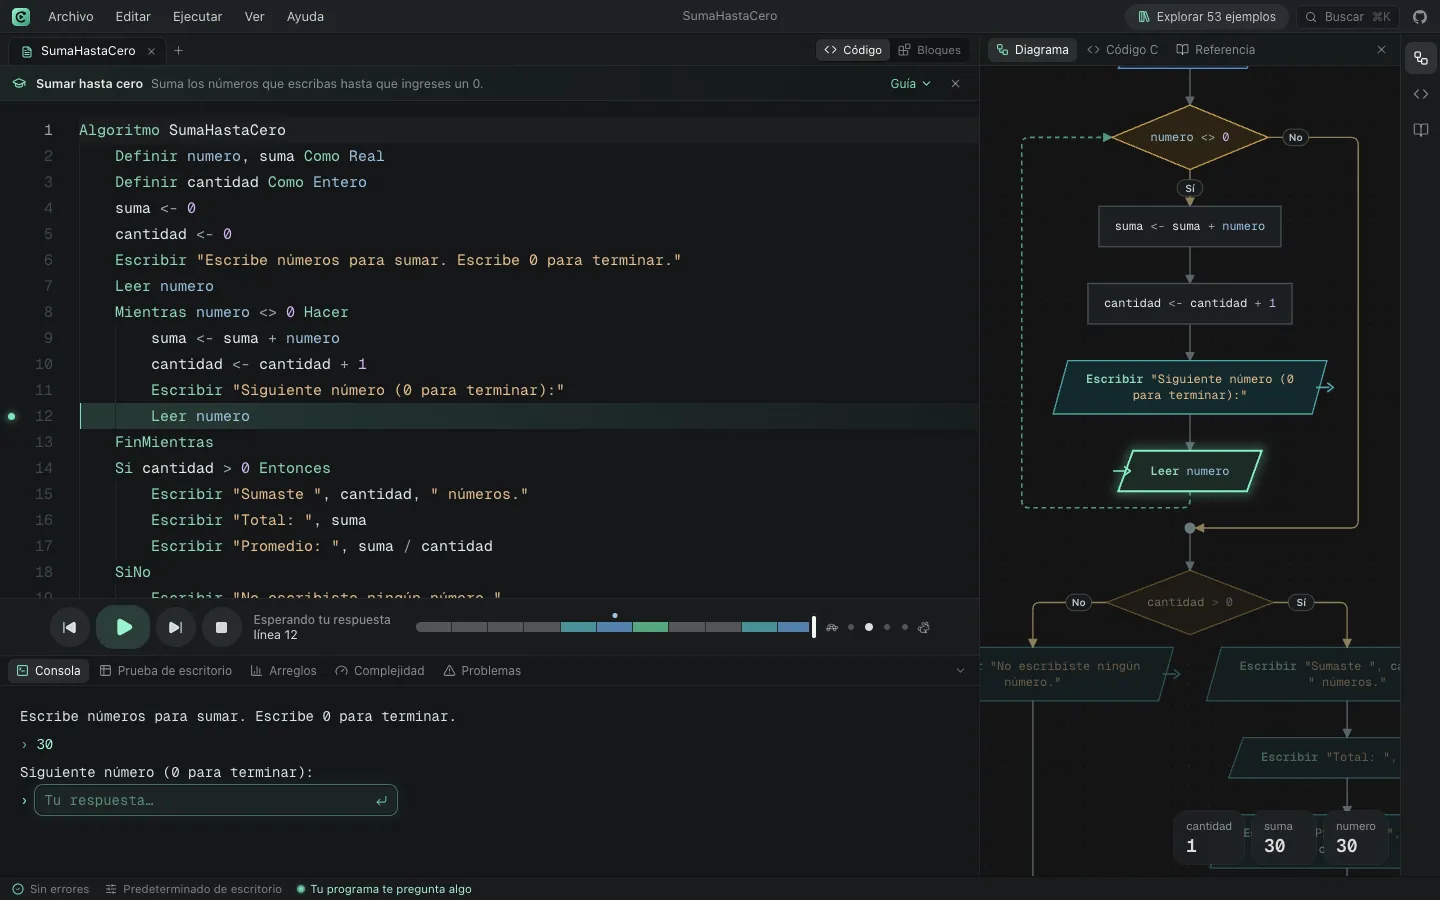Open the code view in the right sidebar
The width and height of the screenshot is (1440, 900).
[x=1421, y=94]
